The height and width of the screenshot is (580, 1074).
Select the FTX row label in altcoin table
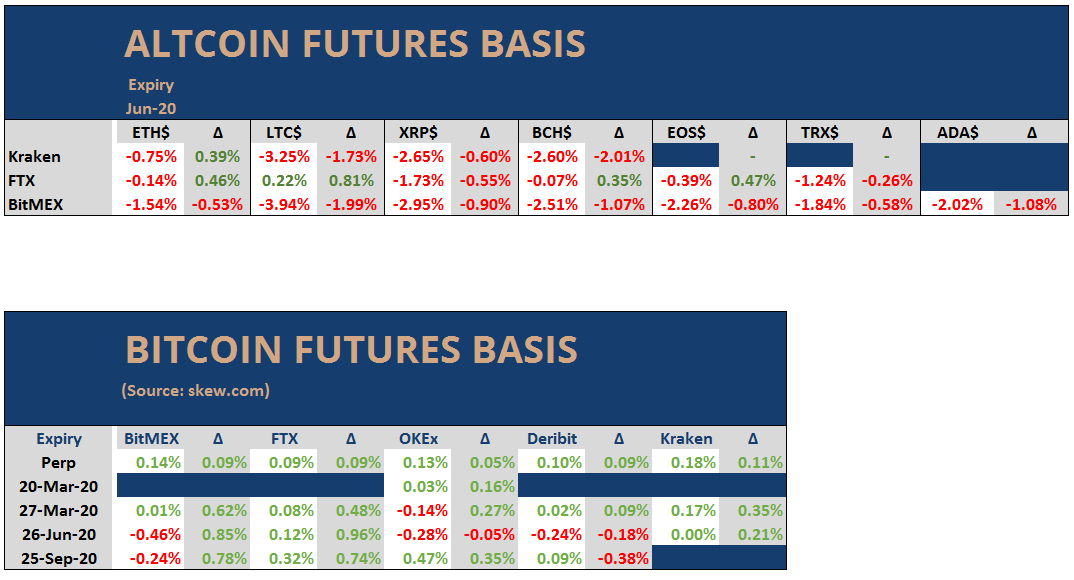(24, 180)
